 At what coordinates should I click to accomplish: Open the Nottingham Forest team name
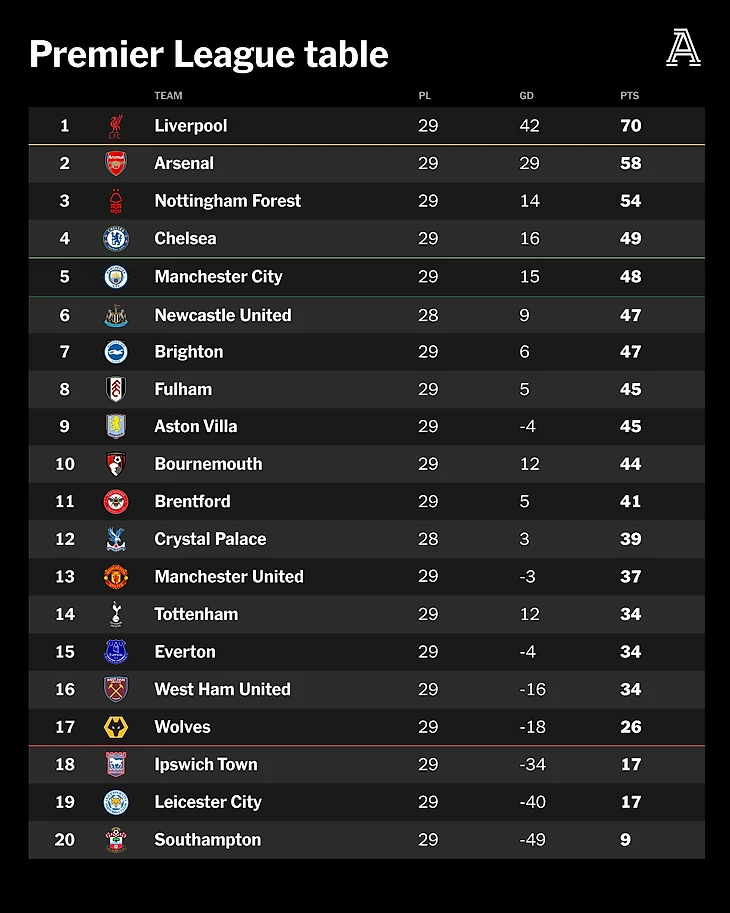[227, 201]
